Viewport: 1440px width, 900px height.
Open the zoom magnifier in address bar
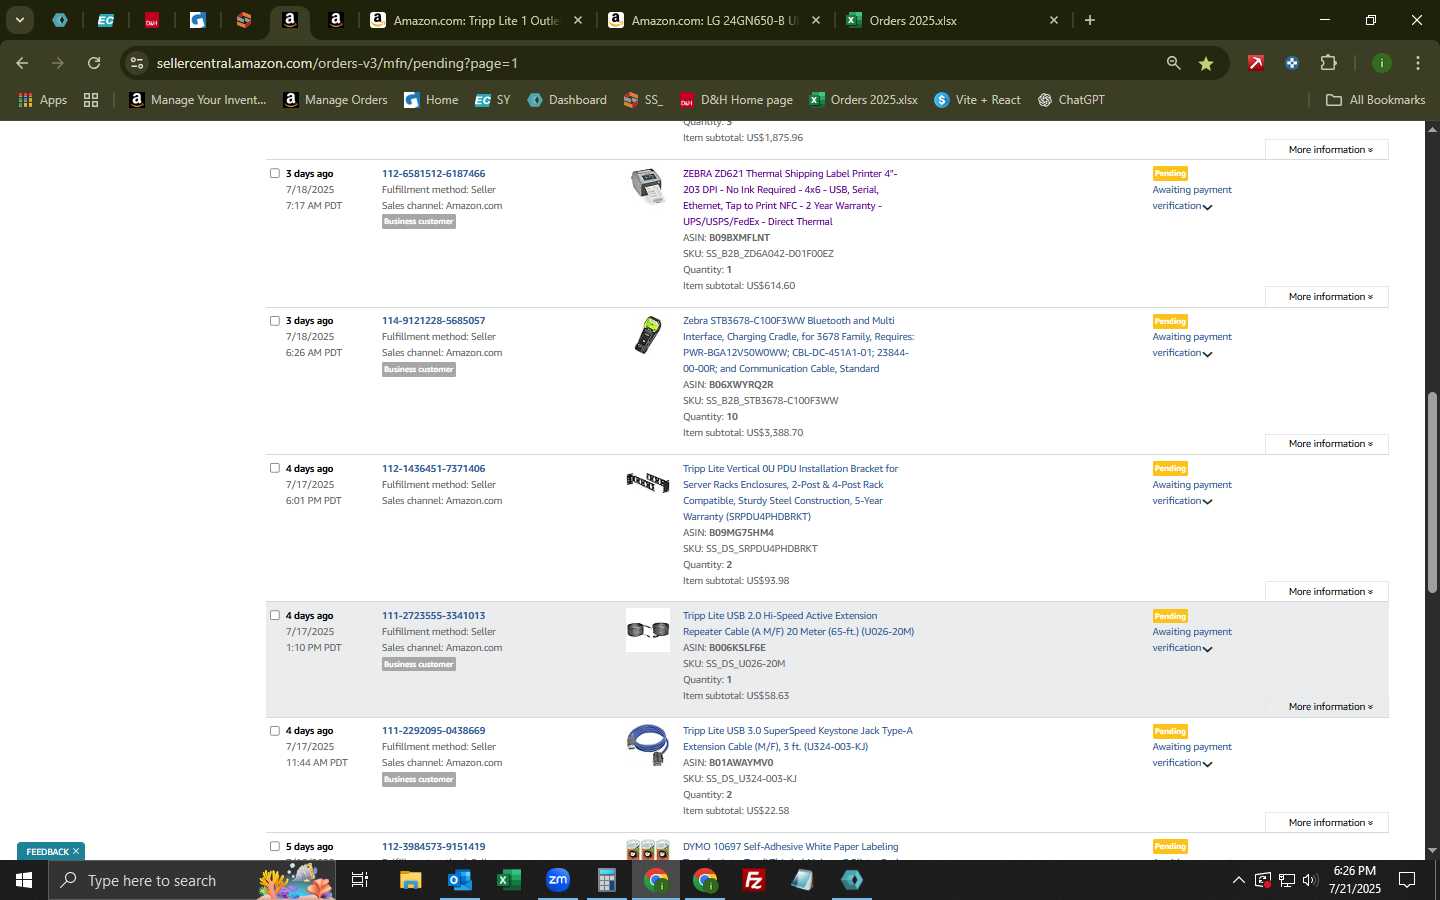tap(1173, 63)
